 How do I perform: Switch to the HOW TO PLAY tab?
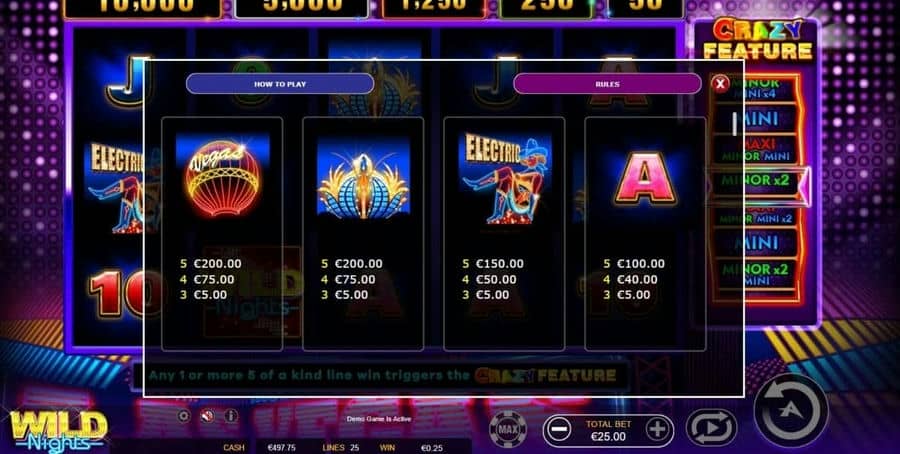tap(280, 84)
